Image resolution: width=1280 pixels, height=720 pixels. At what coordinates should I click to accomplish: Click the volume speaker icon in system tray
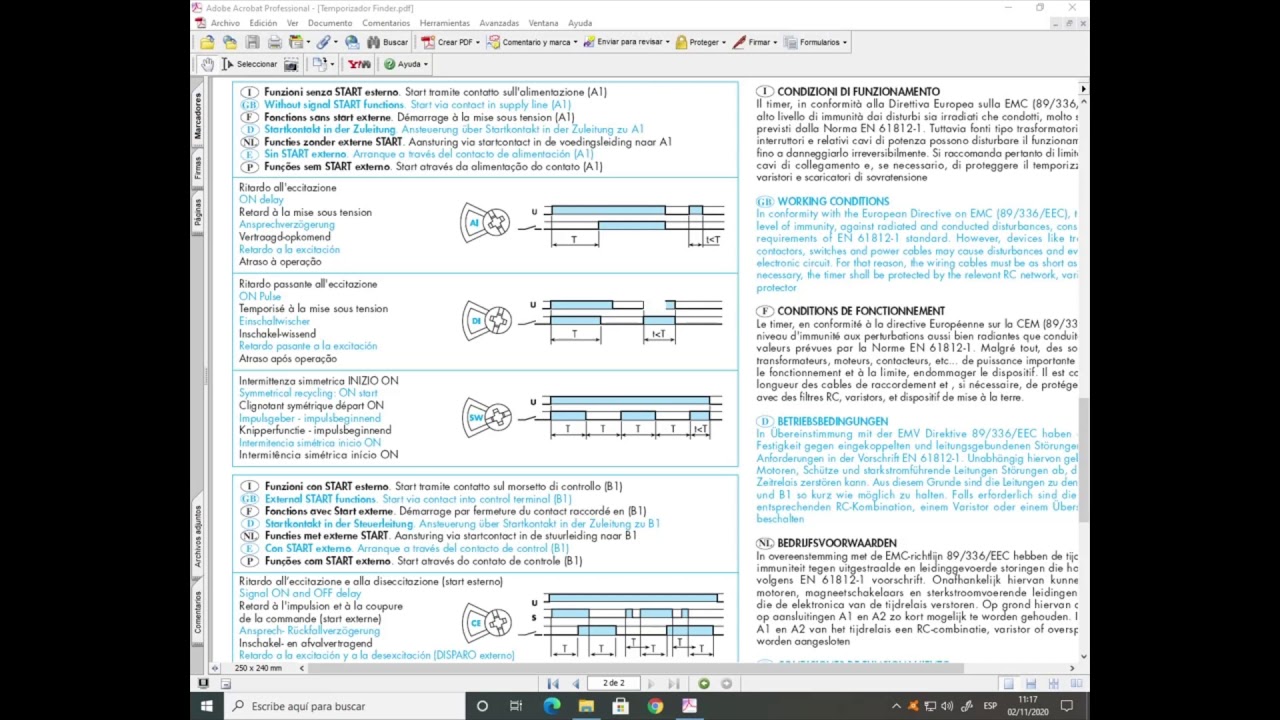[x=947, y=706]
